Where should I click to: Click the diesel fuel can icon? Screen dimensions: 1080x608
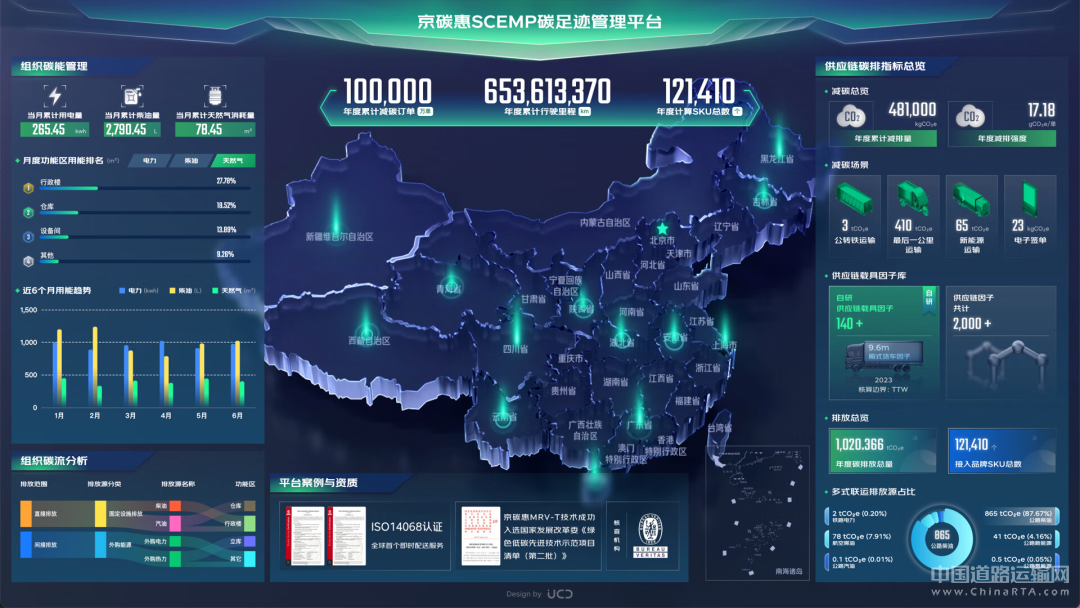coord(132,96)
